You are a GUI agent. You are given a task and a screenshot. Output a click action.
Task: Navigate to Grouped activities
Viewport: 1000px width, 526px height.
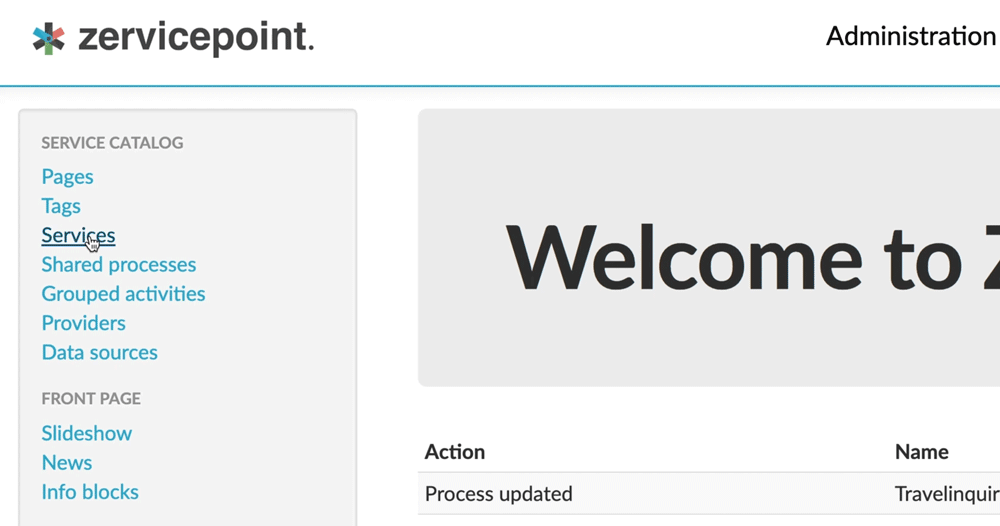[123, 294]
